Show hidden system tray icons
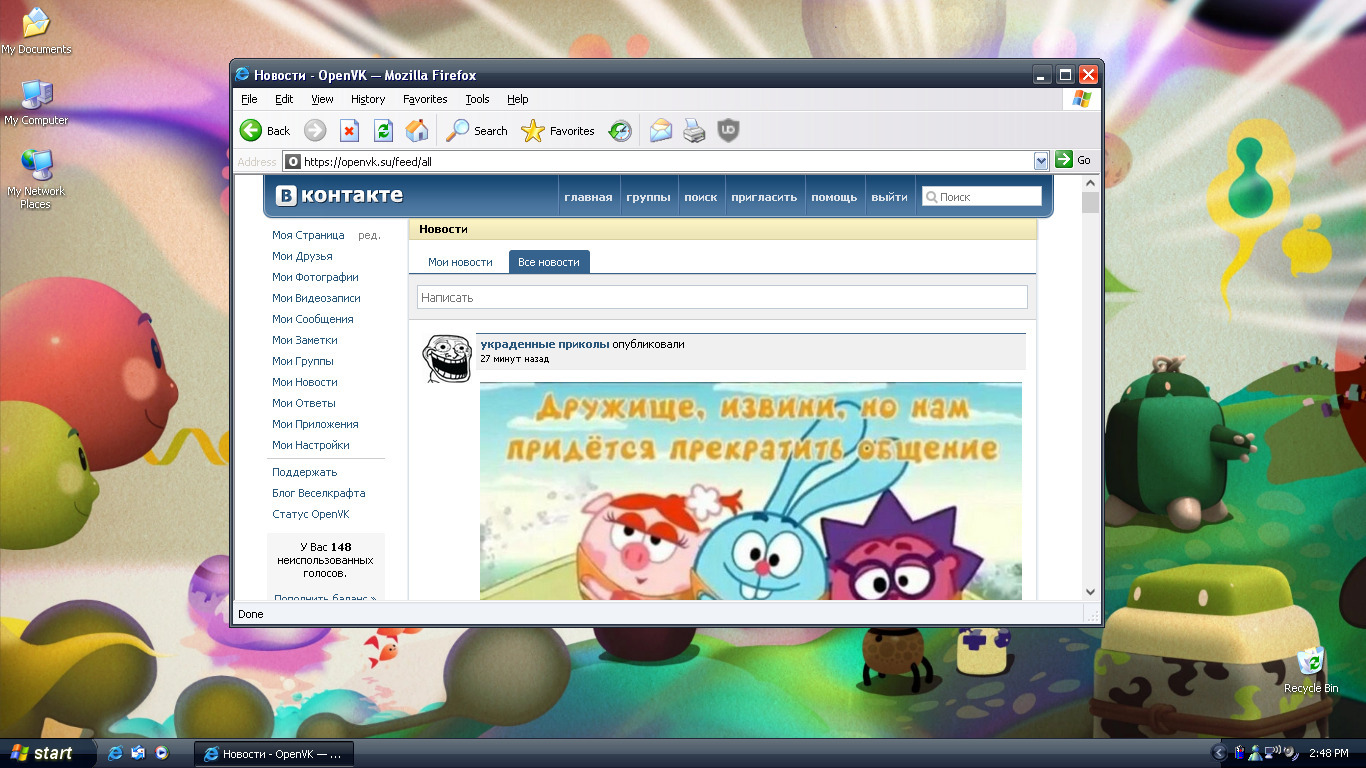Screen dimensions: 1366x768 [1218, 753]
